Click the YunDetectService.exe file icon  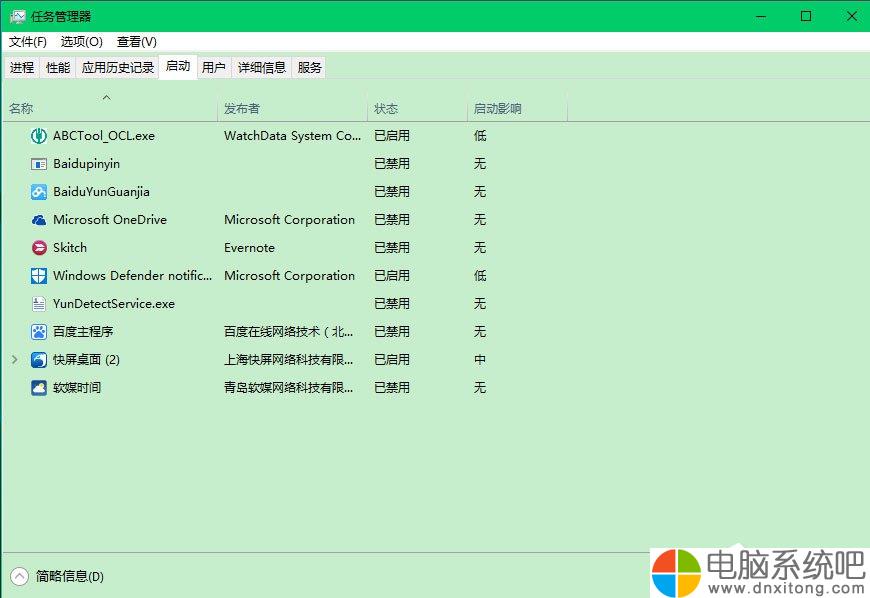point(39,304)
